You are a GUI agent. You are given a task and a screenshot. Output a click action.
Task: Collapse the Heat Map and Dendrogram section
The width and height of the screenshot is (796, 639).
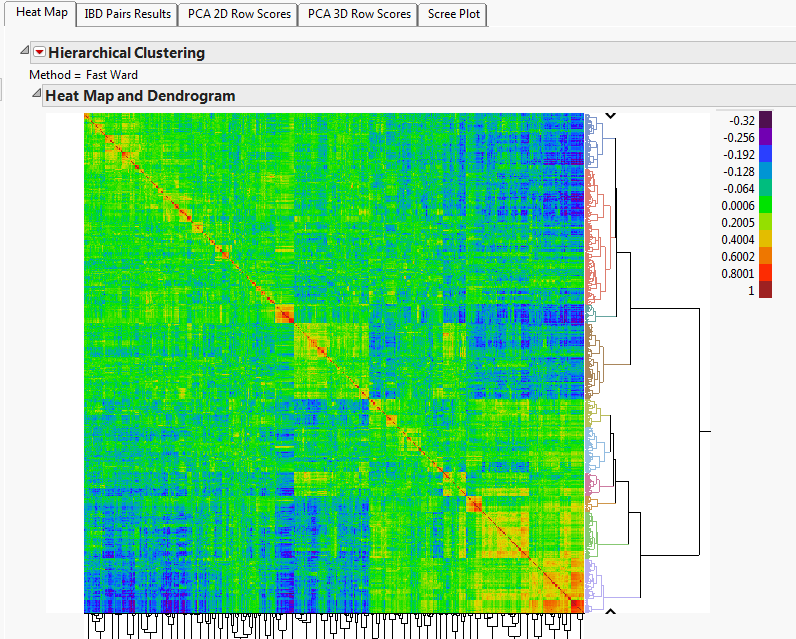(36, 93)
